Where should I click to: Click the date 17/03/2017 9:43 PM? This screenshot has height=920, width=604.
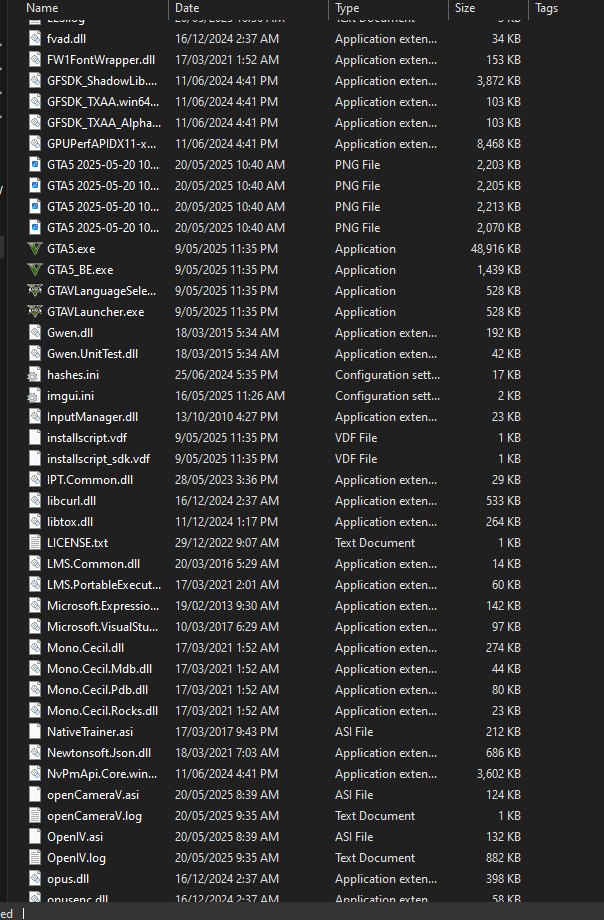[227, 732]
